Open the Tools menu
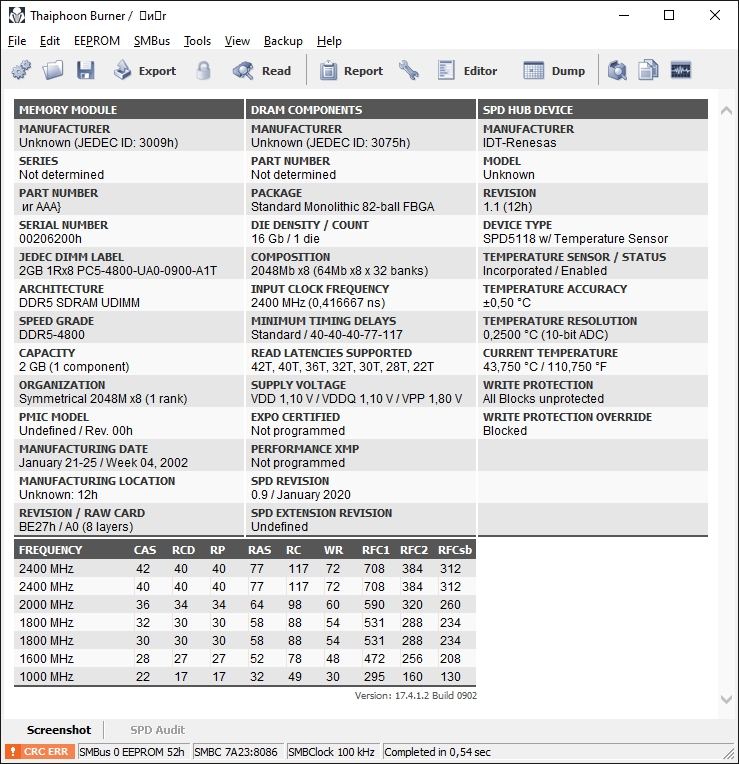 point(197,41)
